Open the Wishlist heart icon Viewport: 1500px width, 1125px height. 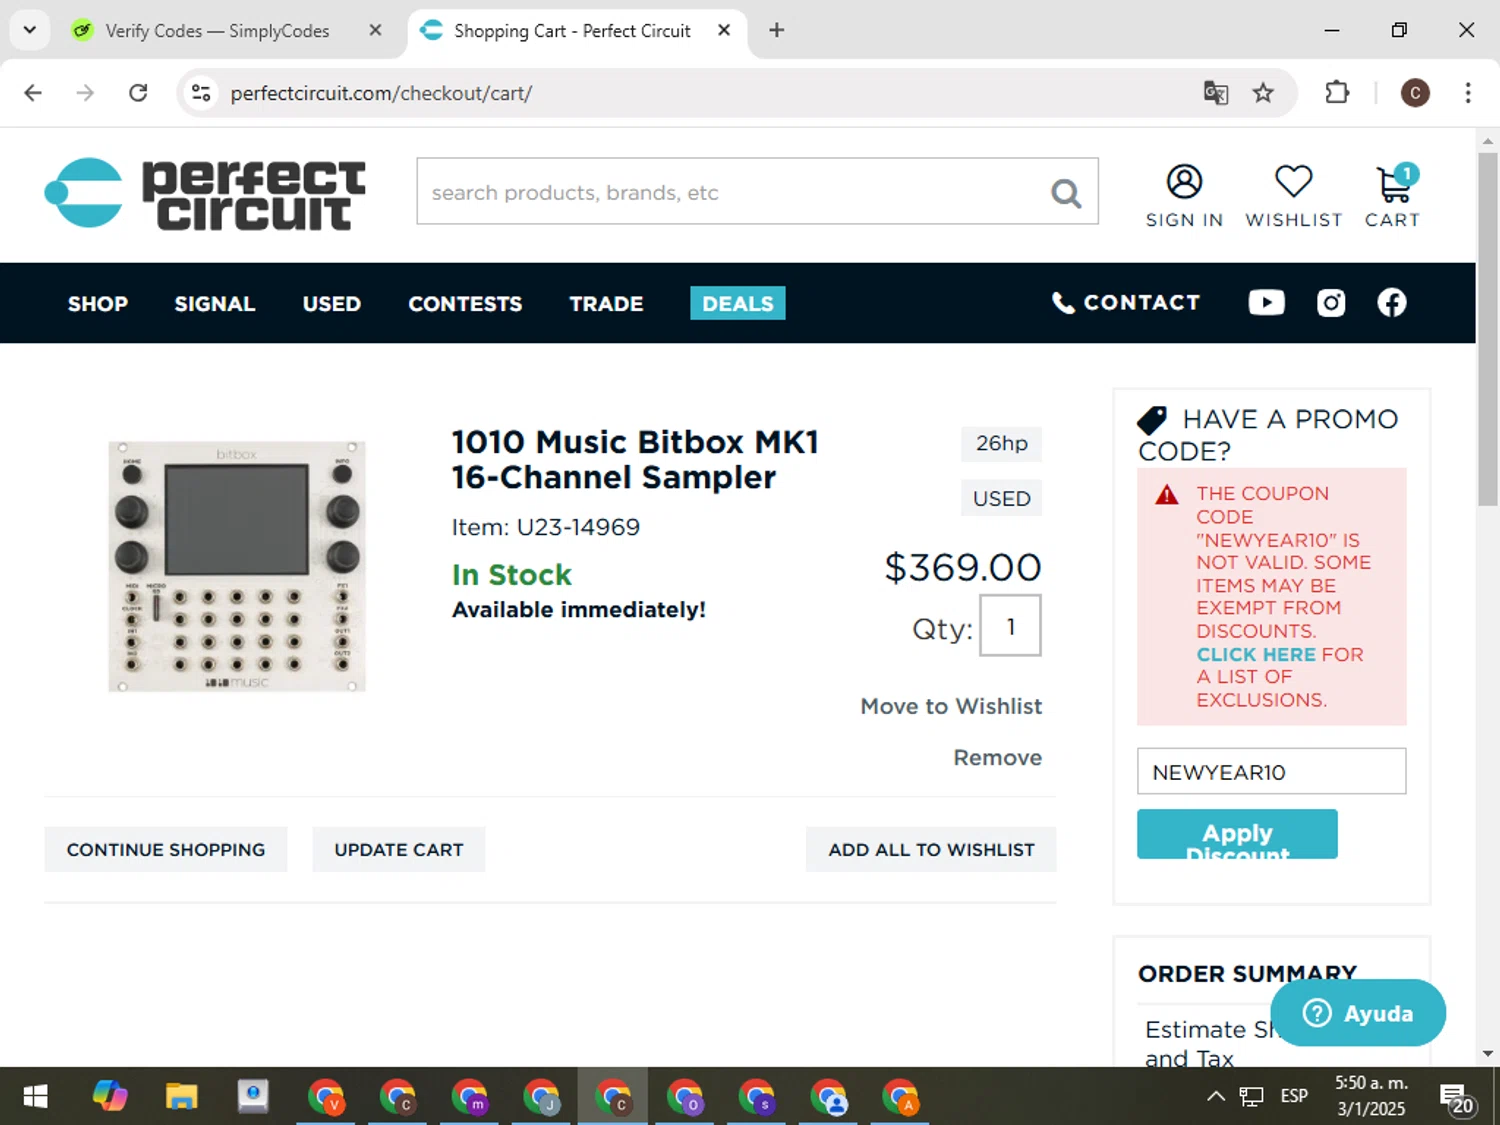(1293, 182)
